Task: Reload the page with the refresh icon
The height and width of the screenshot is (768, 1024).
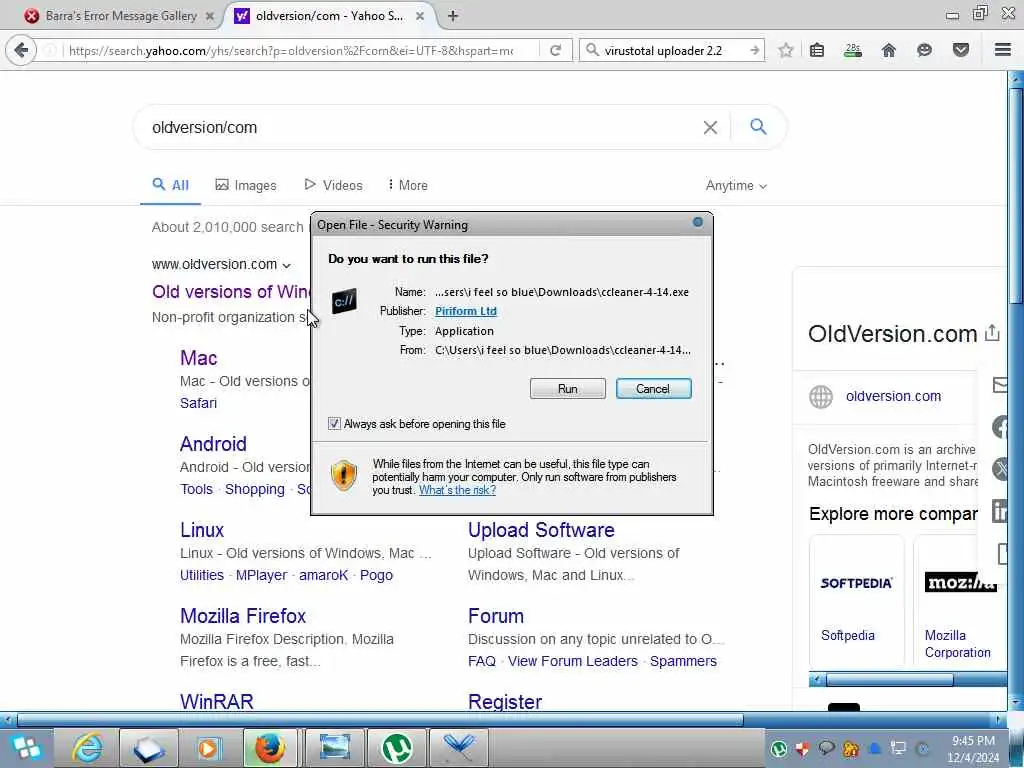Action: (555, 50)
